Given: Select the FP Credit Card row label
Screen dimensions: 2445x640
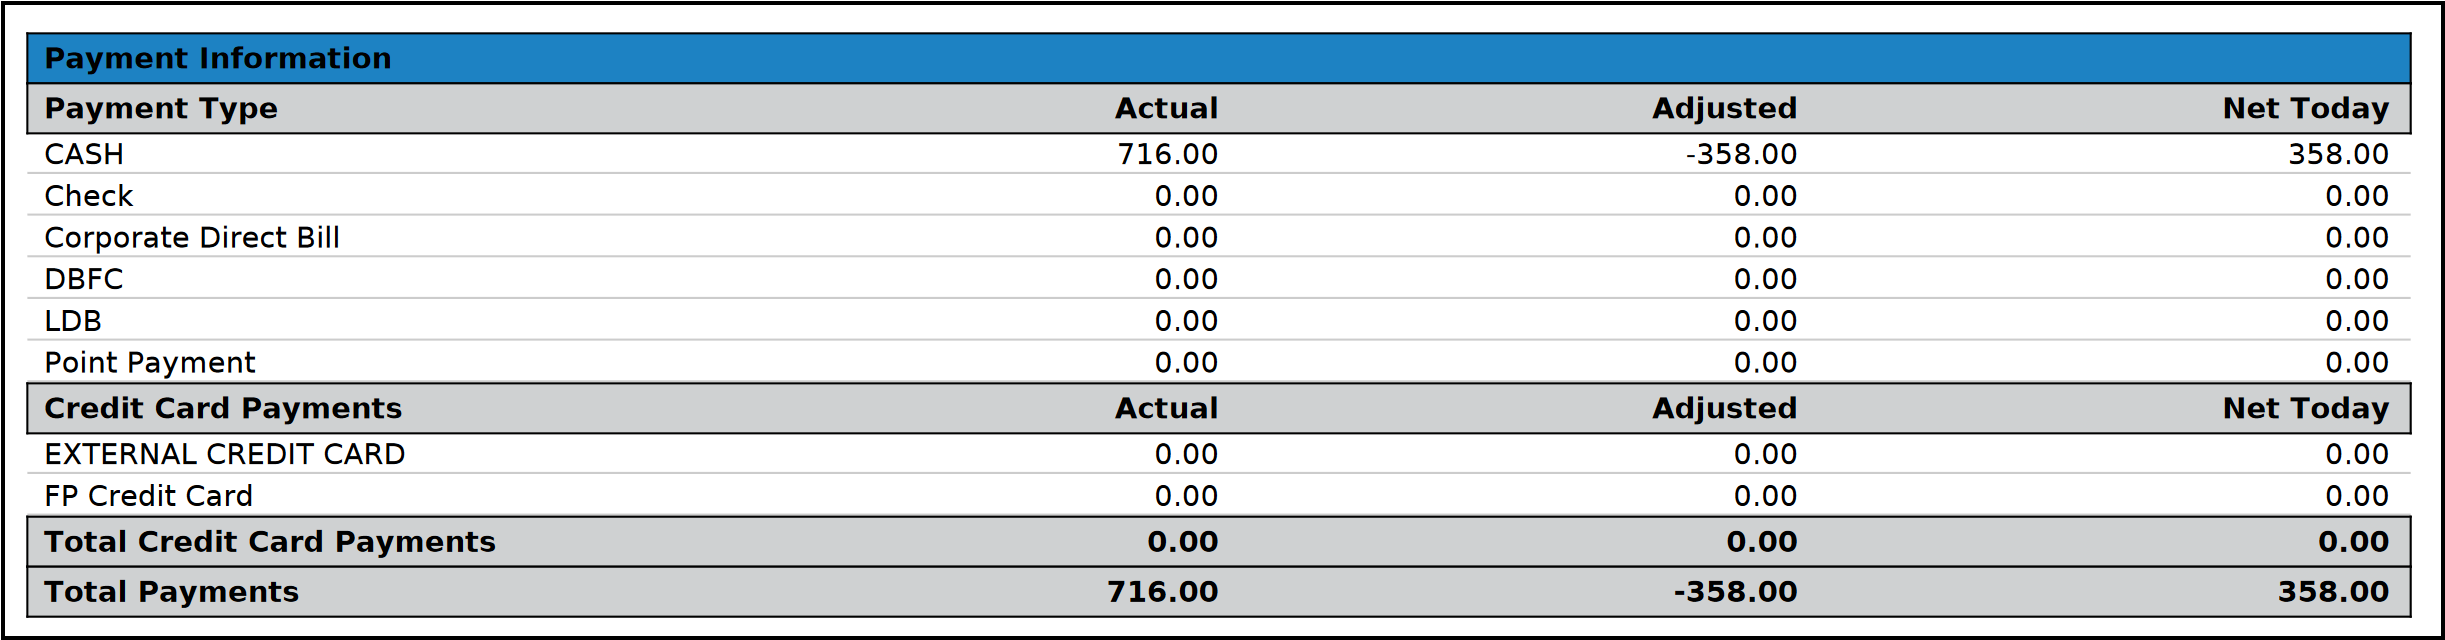Looking at the screenshot, I should pos(149,496).
